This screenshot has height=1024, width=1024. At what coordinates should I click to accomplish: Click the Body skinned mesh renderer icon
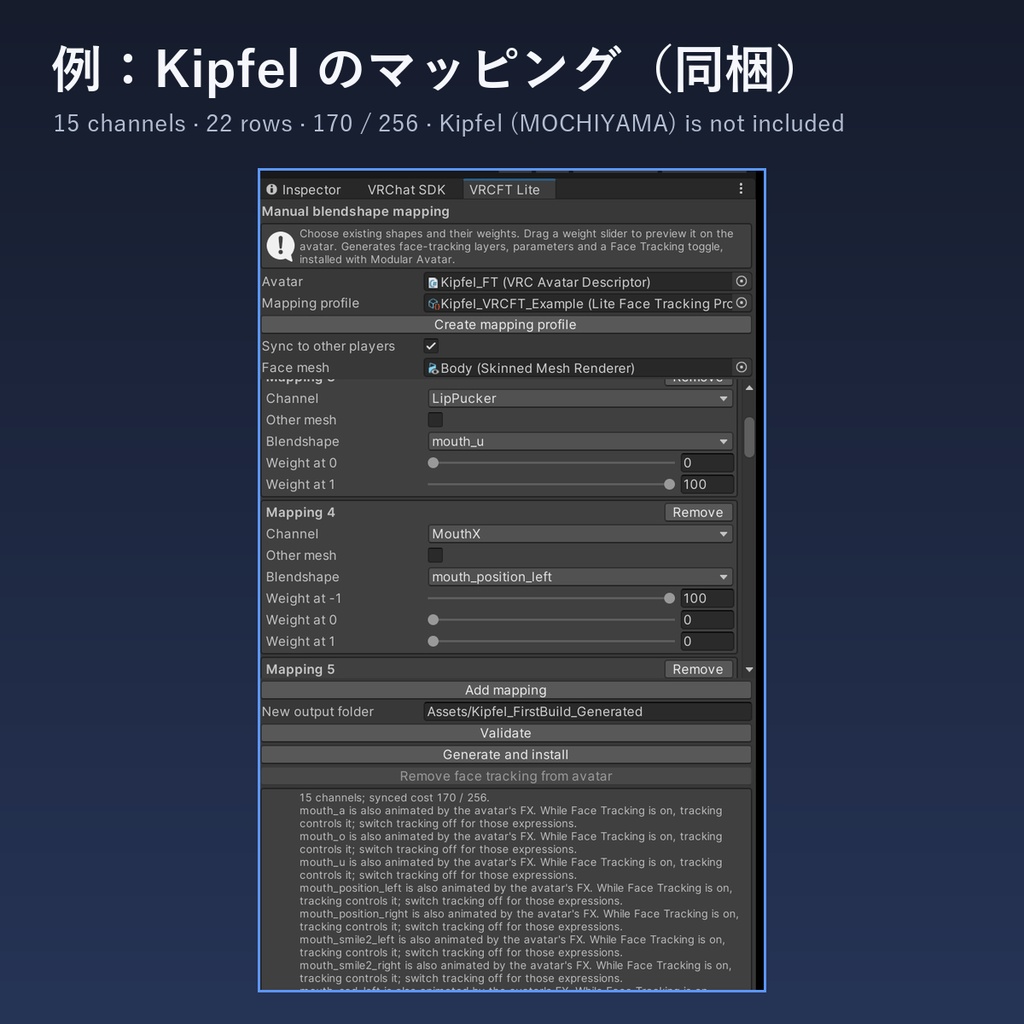[x=433, y=368]
